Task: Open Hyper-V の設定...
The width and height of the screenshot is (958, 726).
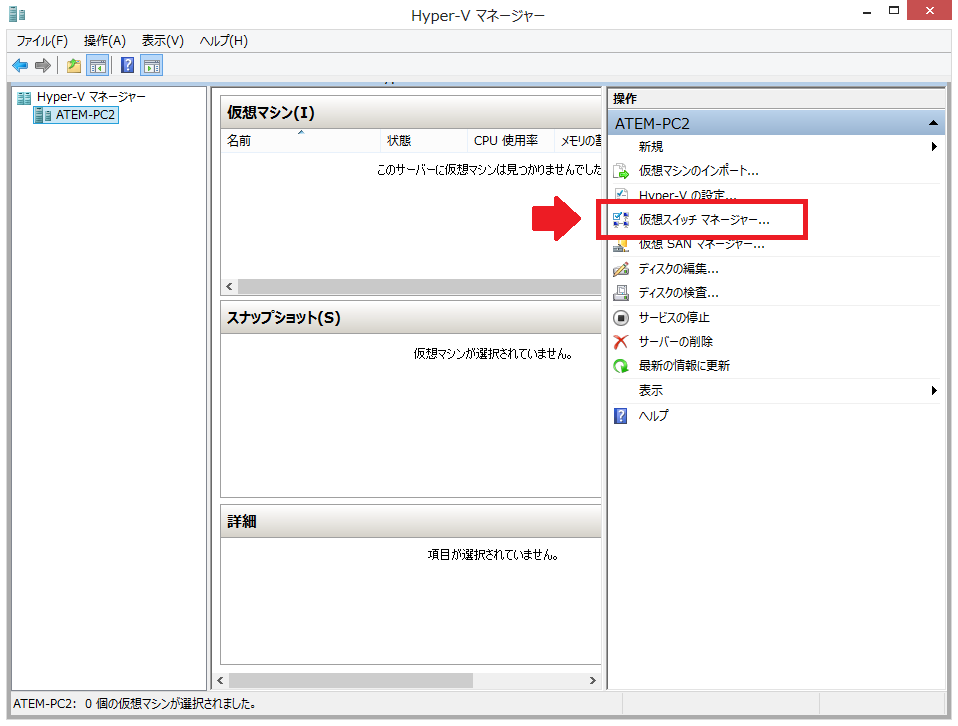Action: (x=688, y=195)
